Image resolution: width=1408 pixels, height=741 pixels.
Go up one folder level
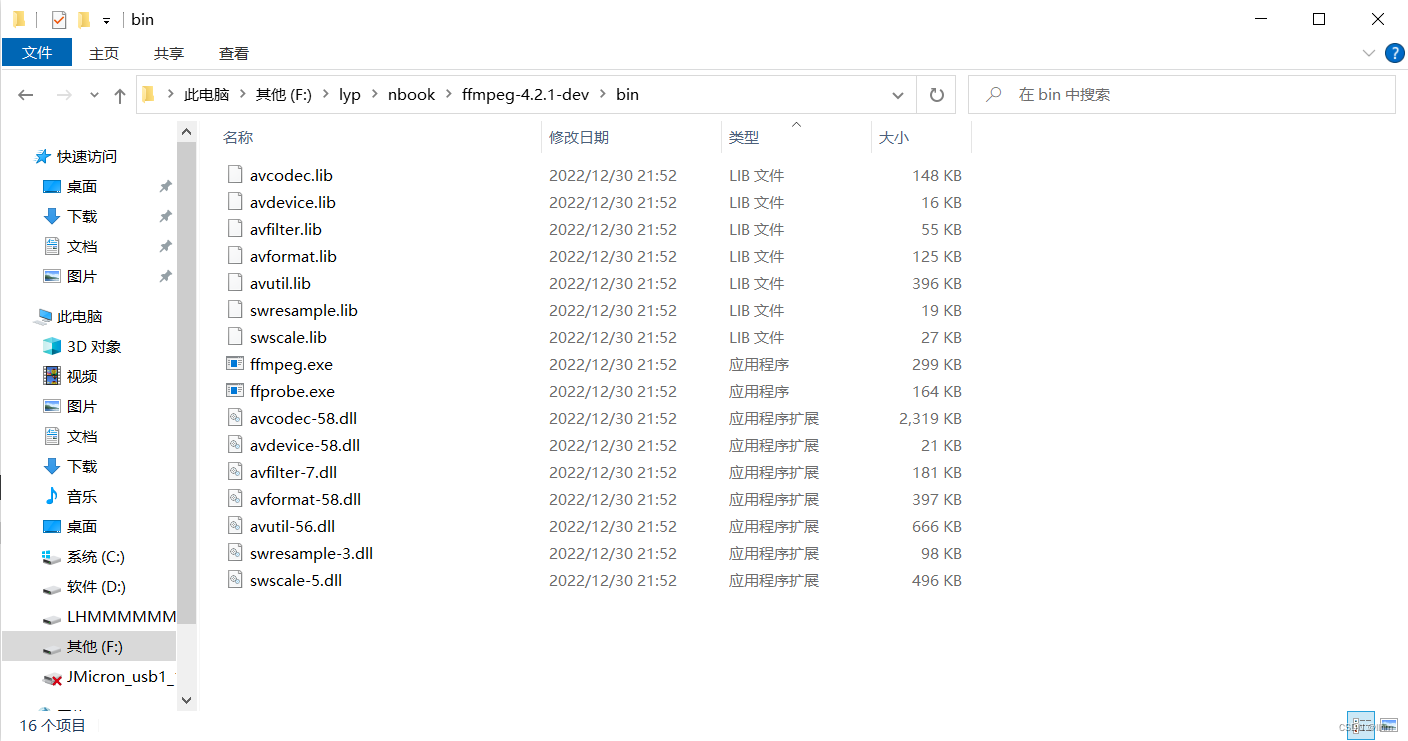pyautogui.click(x=120, y=95)
